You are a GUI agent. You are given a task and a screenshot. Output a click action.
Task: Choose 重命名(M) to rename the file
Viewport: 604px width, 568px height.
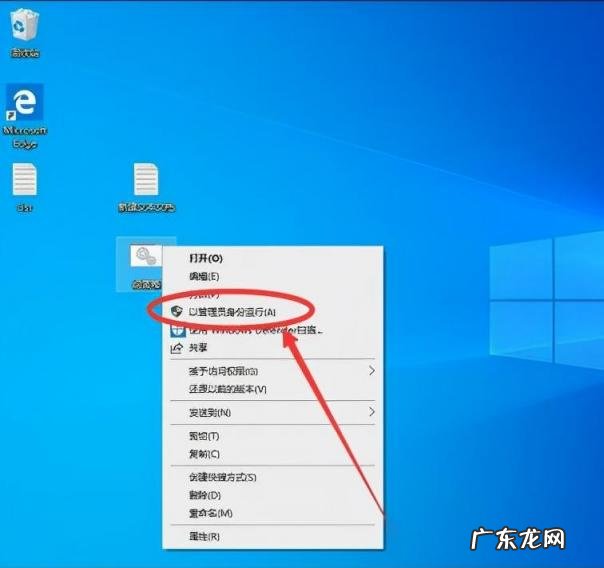[210, 513]
